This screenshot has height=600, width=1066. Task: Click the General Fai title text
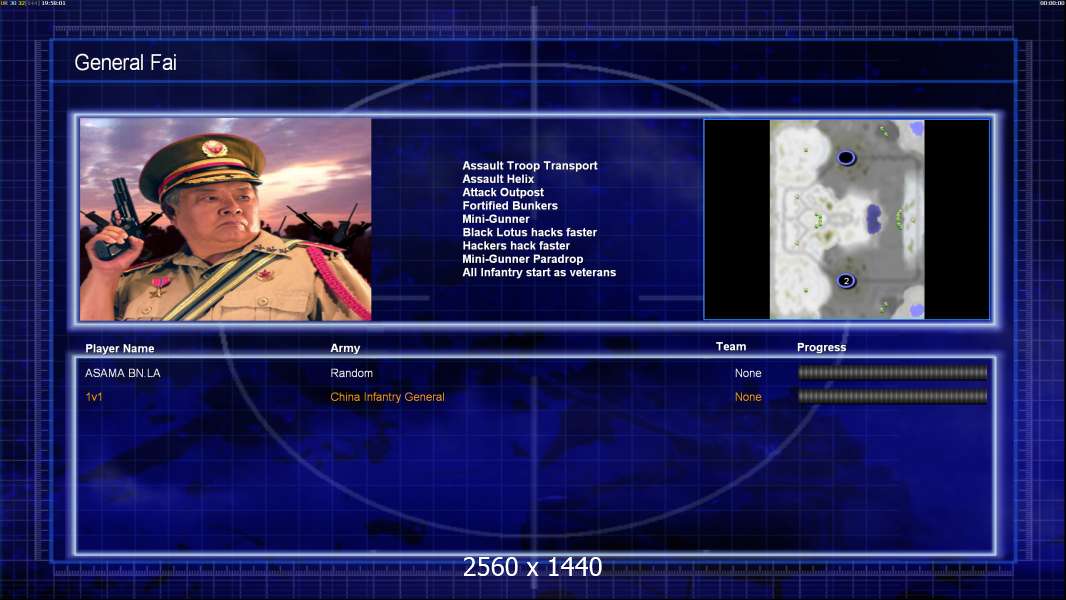(x=125, y=63)
